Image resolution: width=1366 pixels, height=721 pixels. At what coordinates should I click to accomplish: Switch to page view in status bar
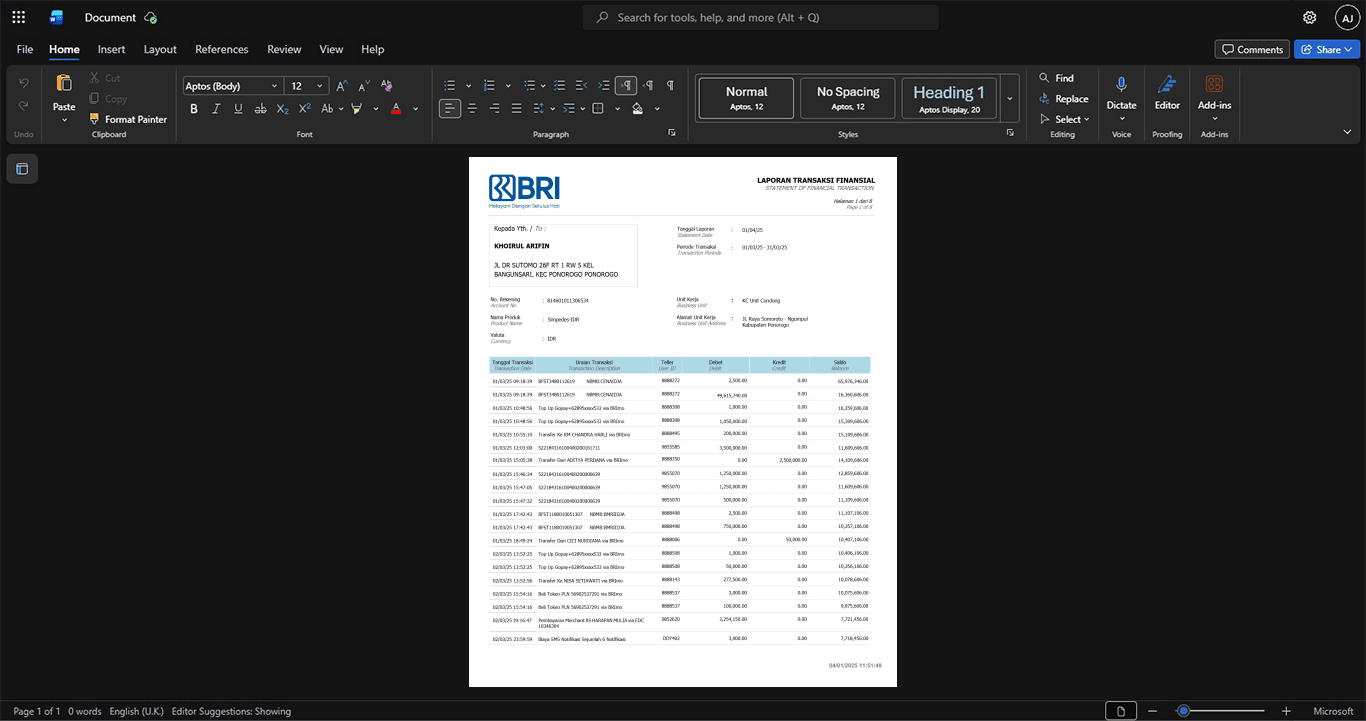click(x=1121, y=711)
